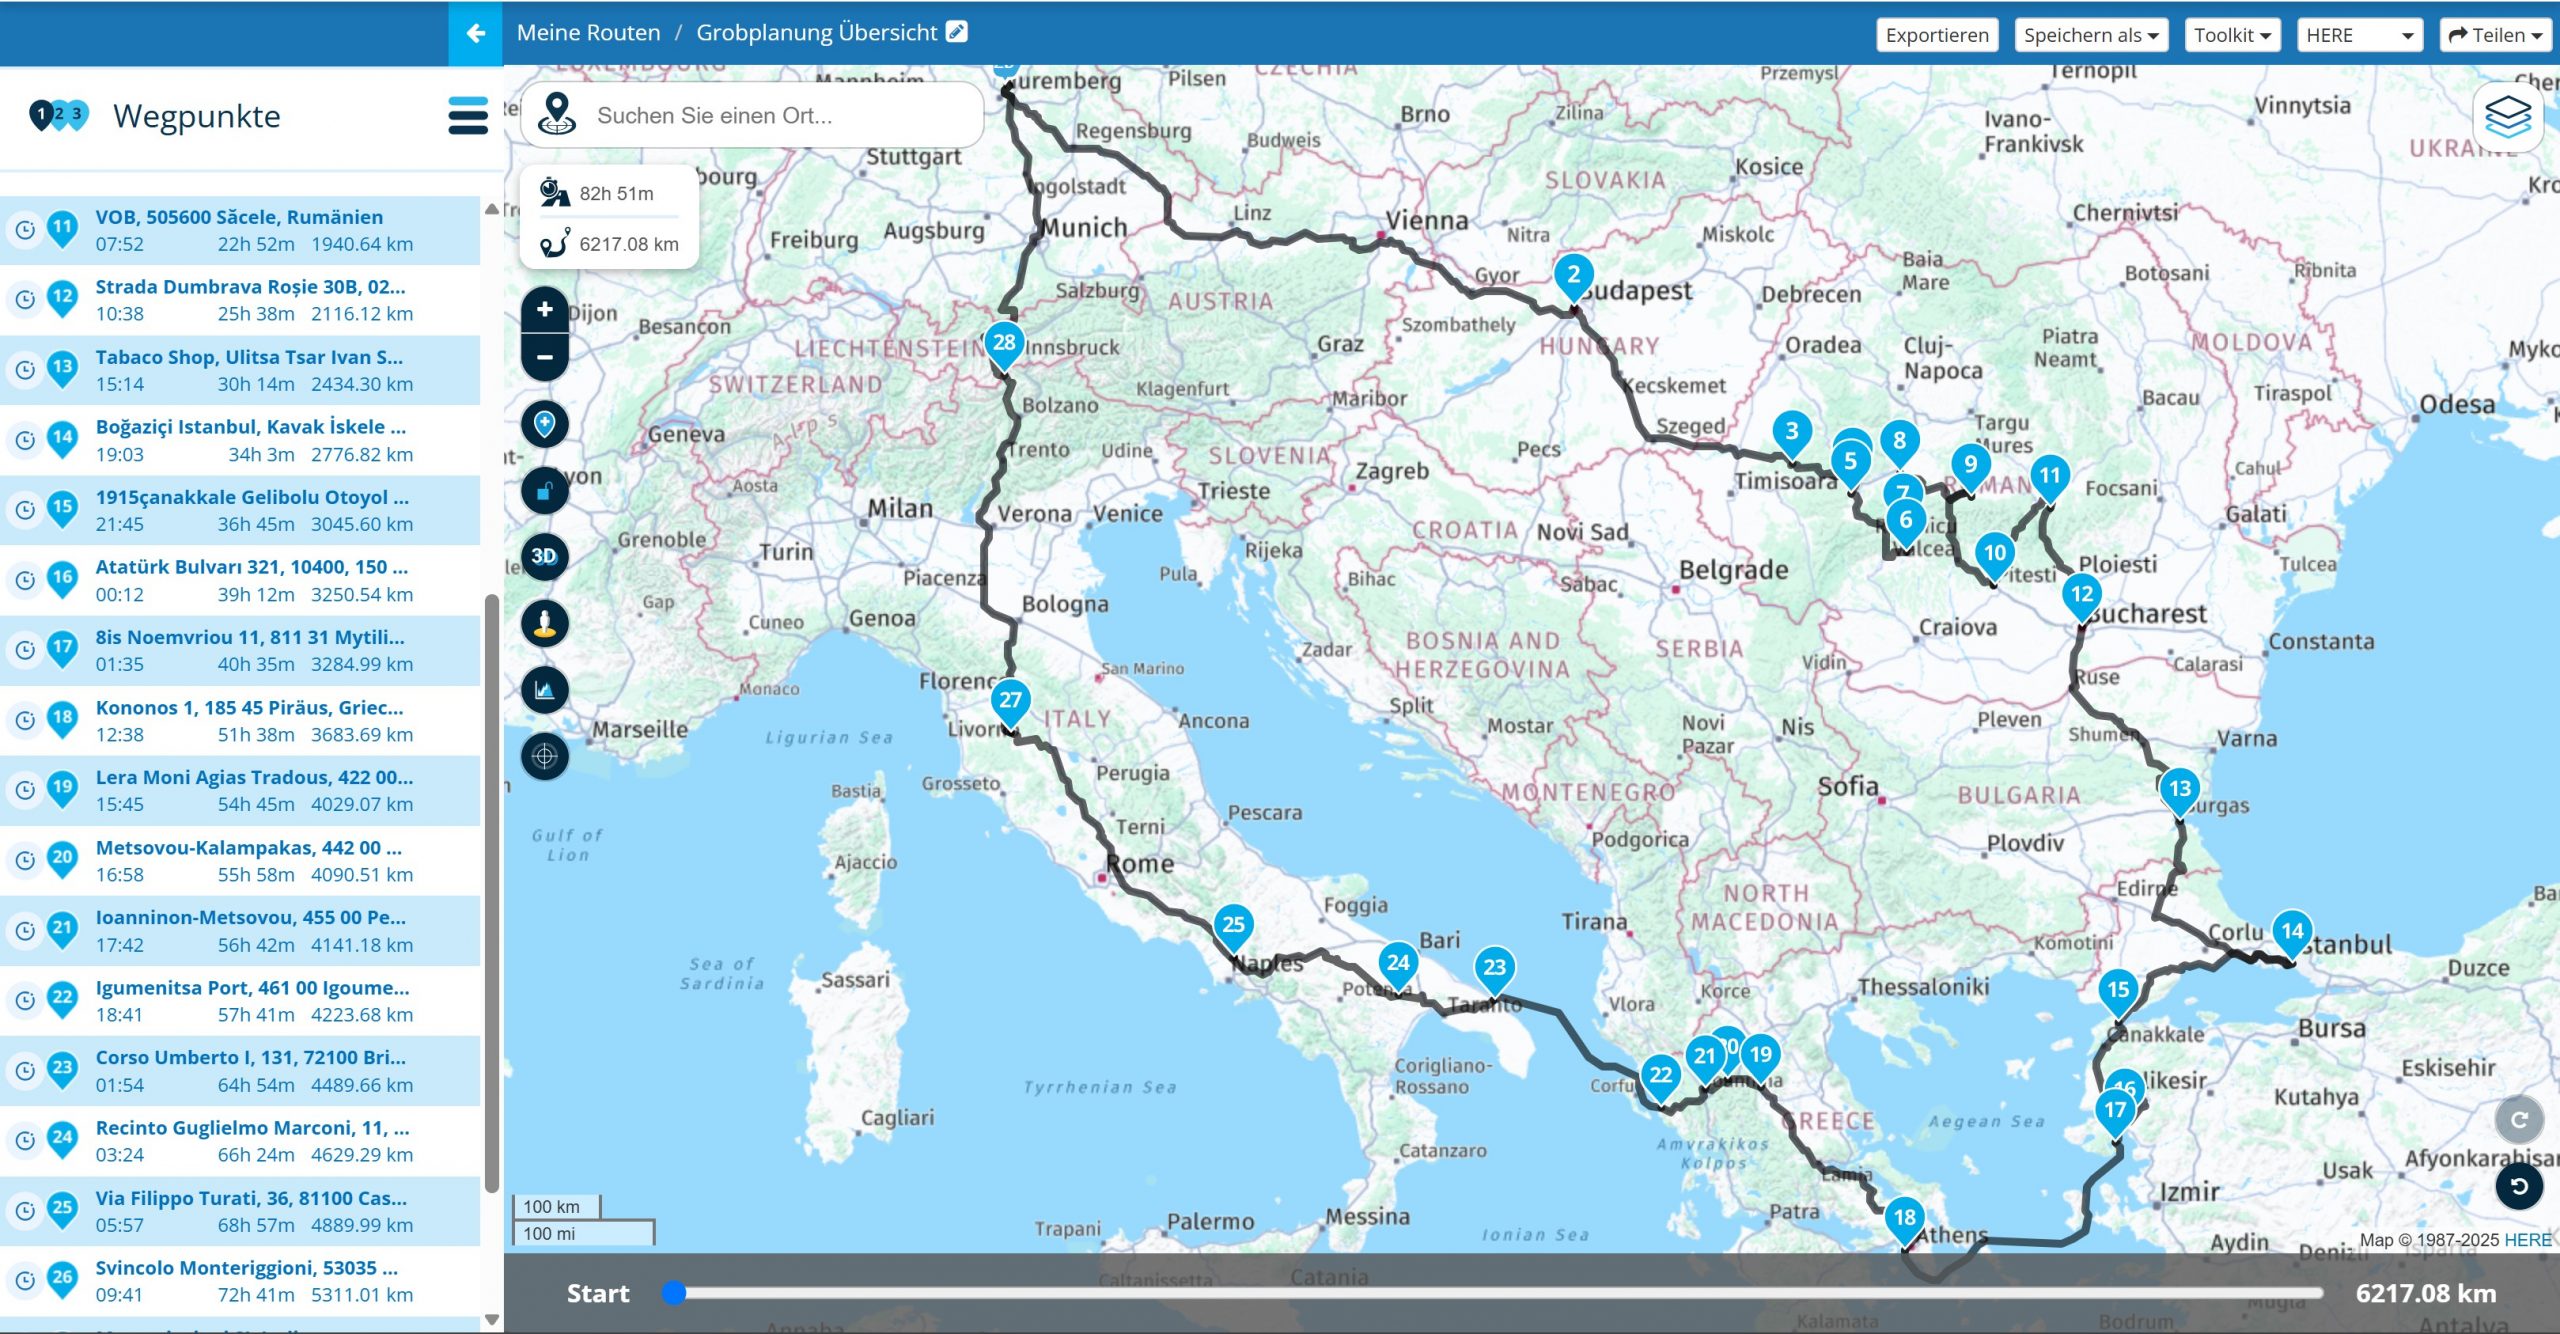Click the back arrow button

coord(475,33)
